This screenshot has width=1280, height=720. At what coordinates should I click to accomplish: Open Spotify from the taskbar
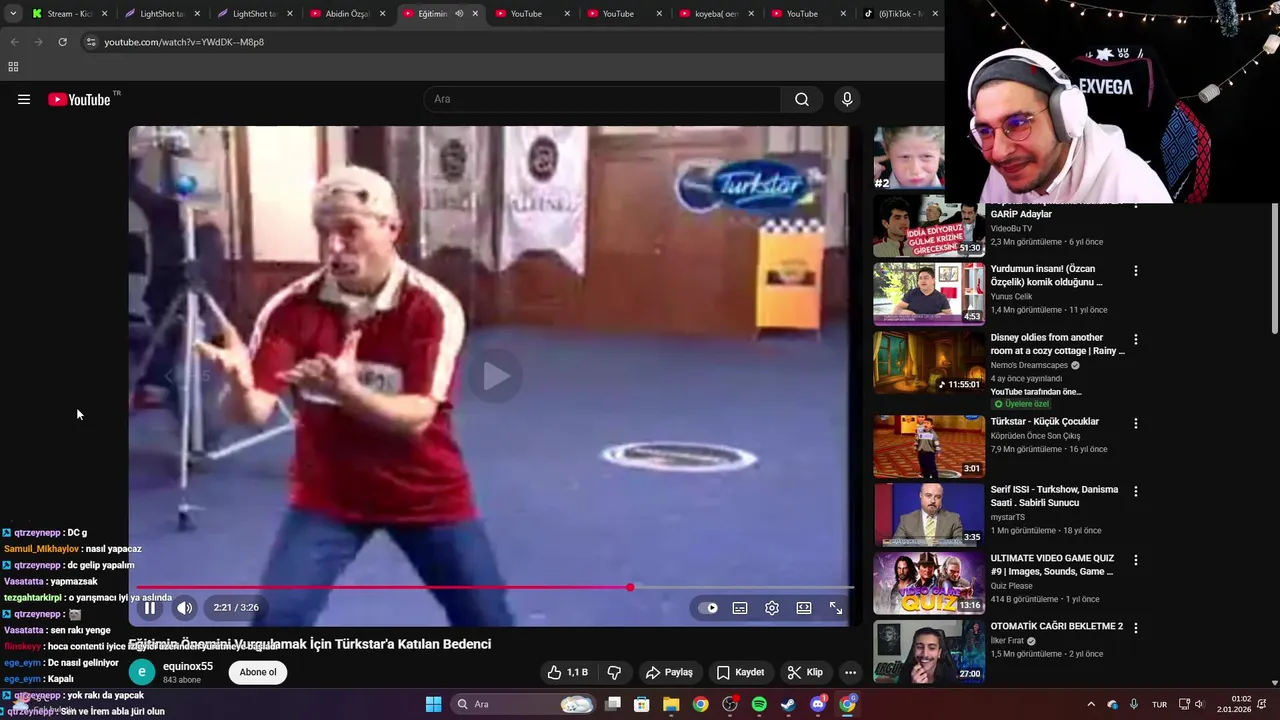click(759, 704)
